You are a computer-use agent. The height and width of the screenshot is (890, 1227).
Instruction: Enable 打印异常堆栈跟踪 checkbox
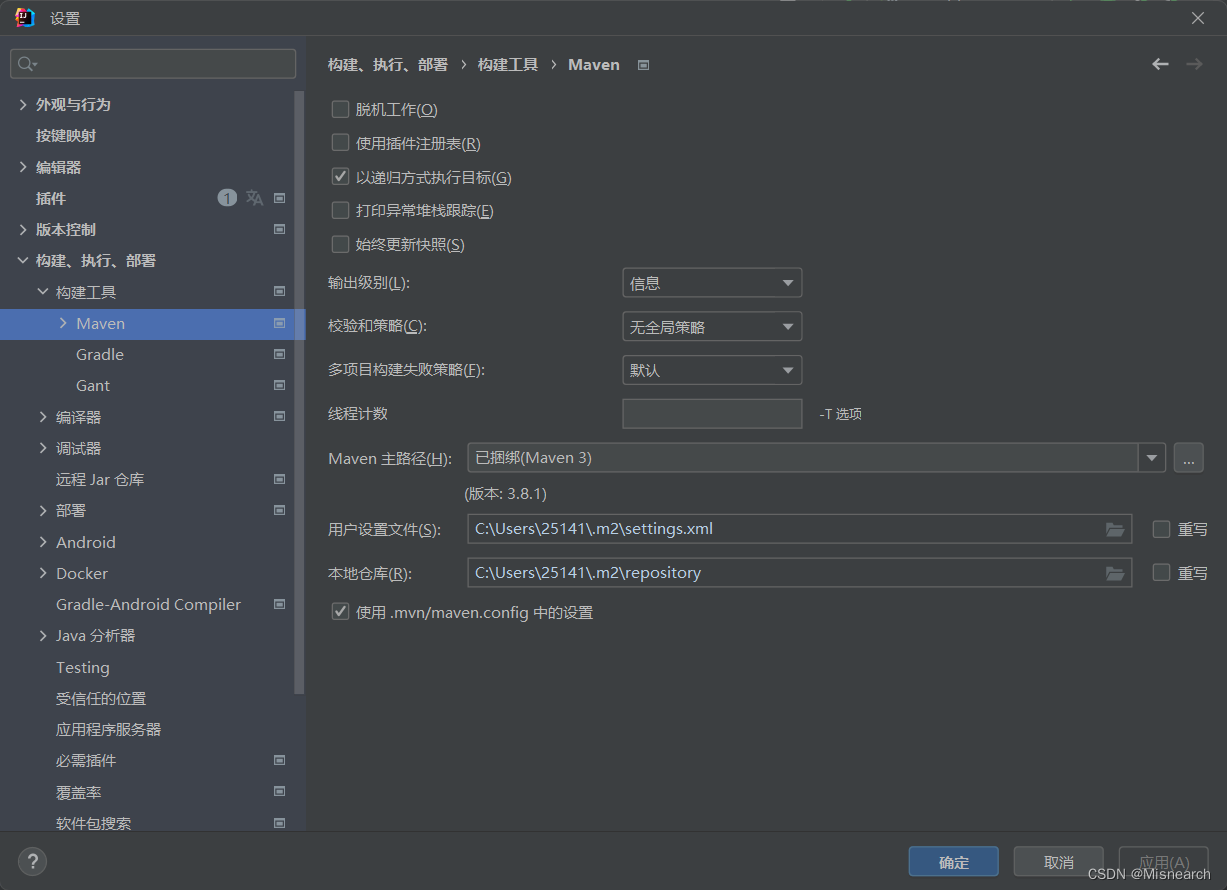340,210
